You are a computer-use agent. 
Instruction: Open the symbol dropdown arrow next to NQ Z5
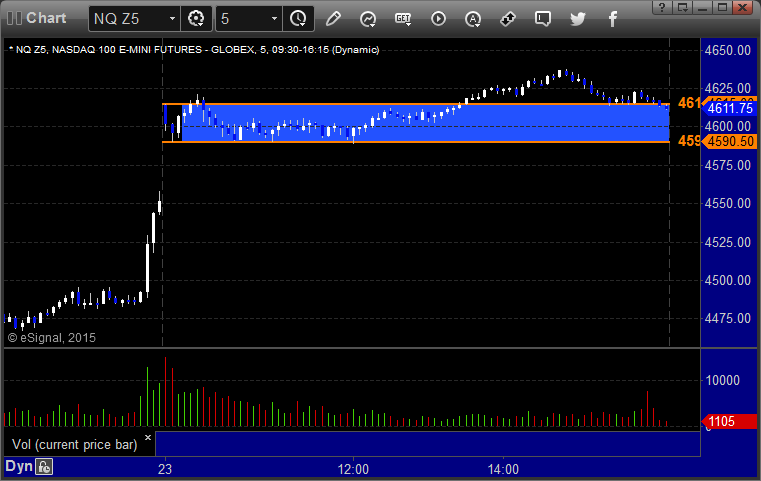pos(172,18)
